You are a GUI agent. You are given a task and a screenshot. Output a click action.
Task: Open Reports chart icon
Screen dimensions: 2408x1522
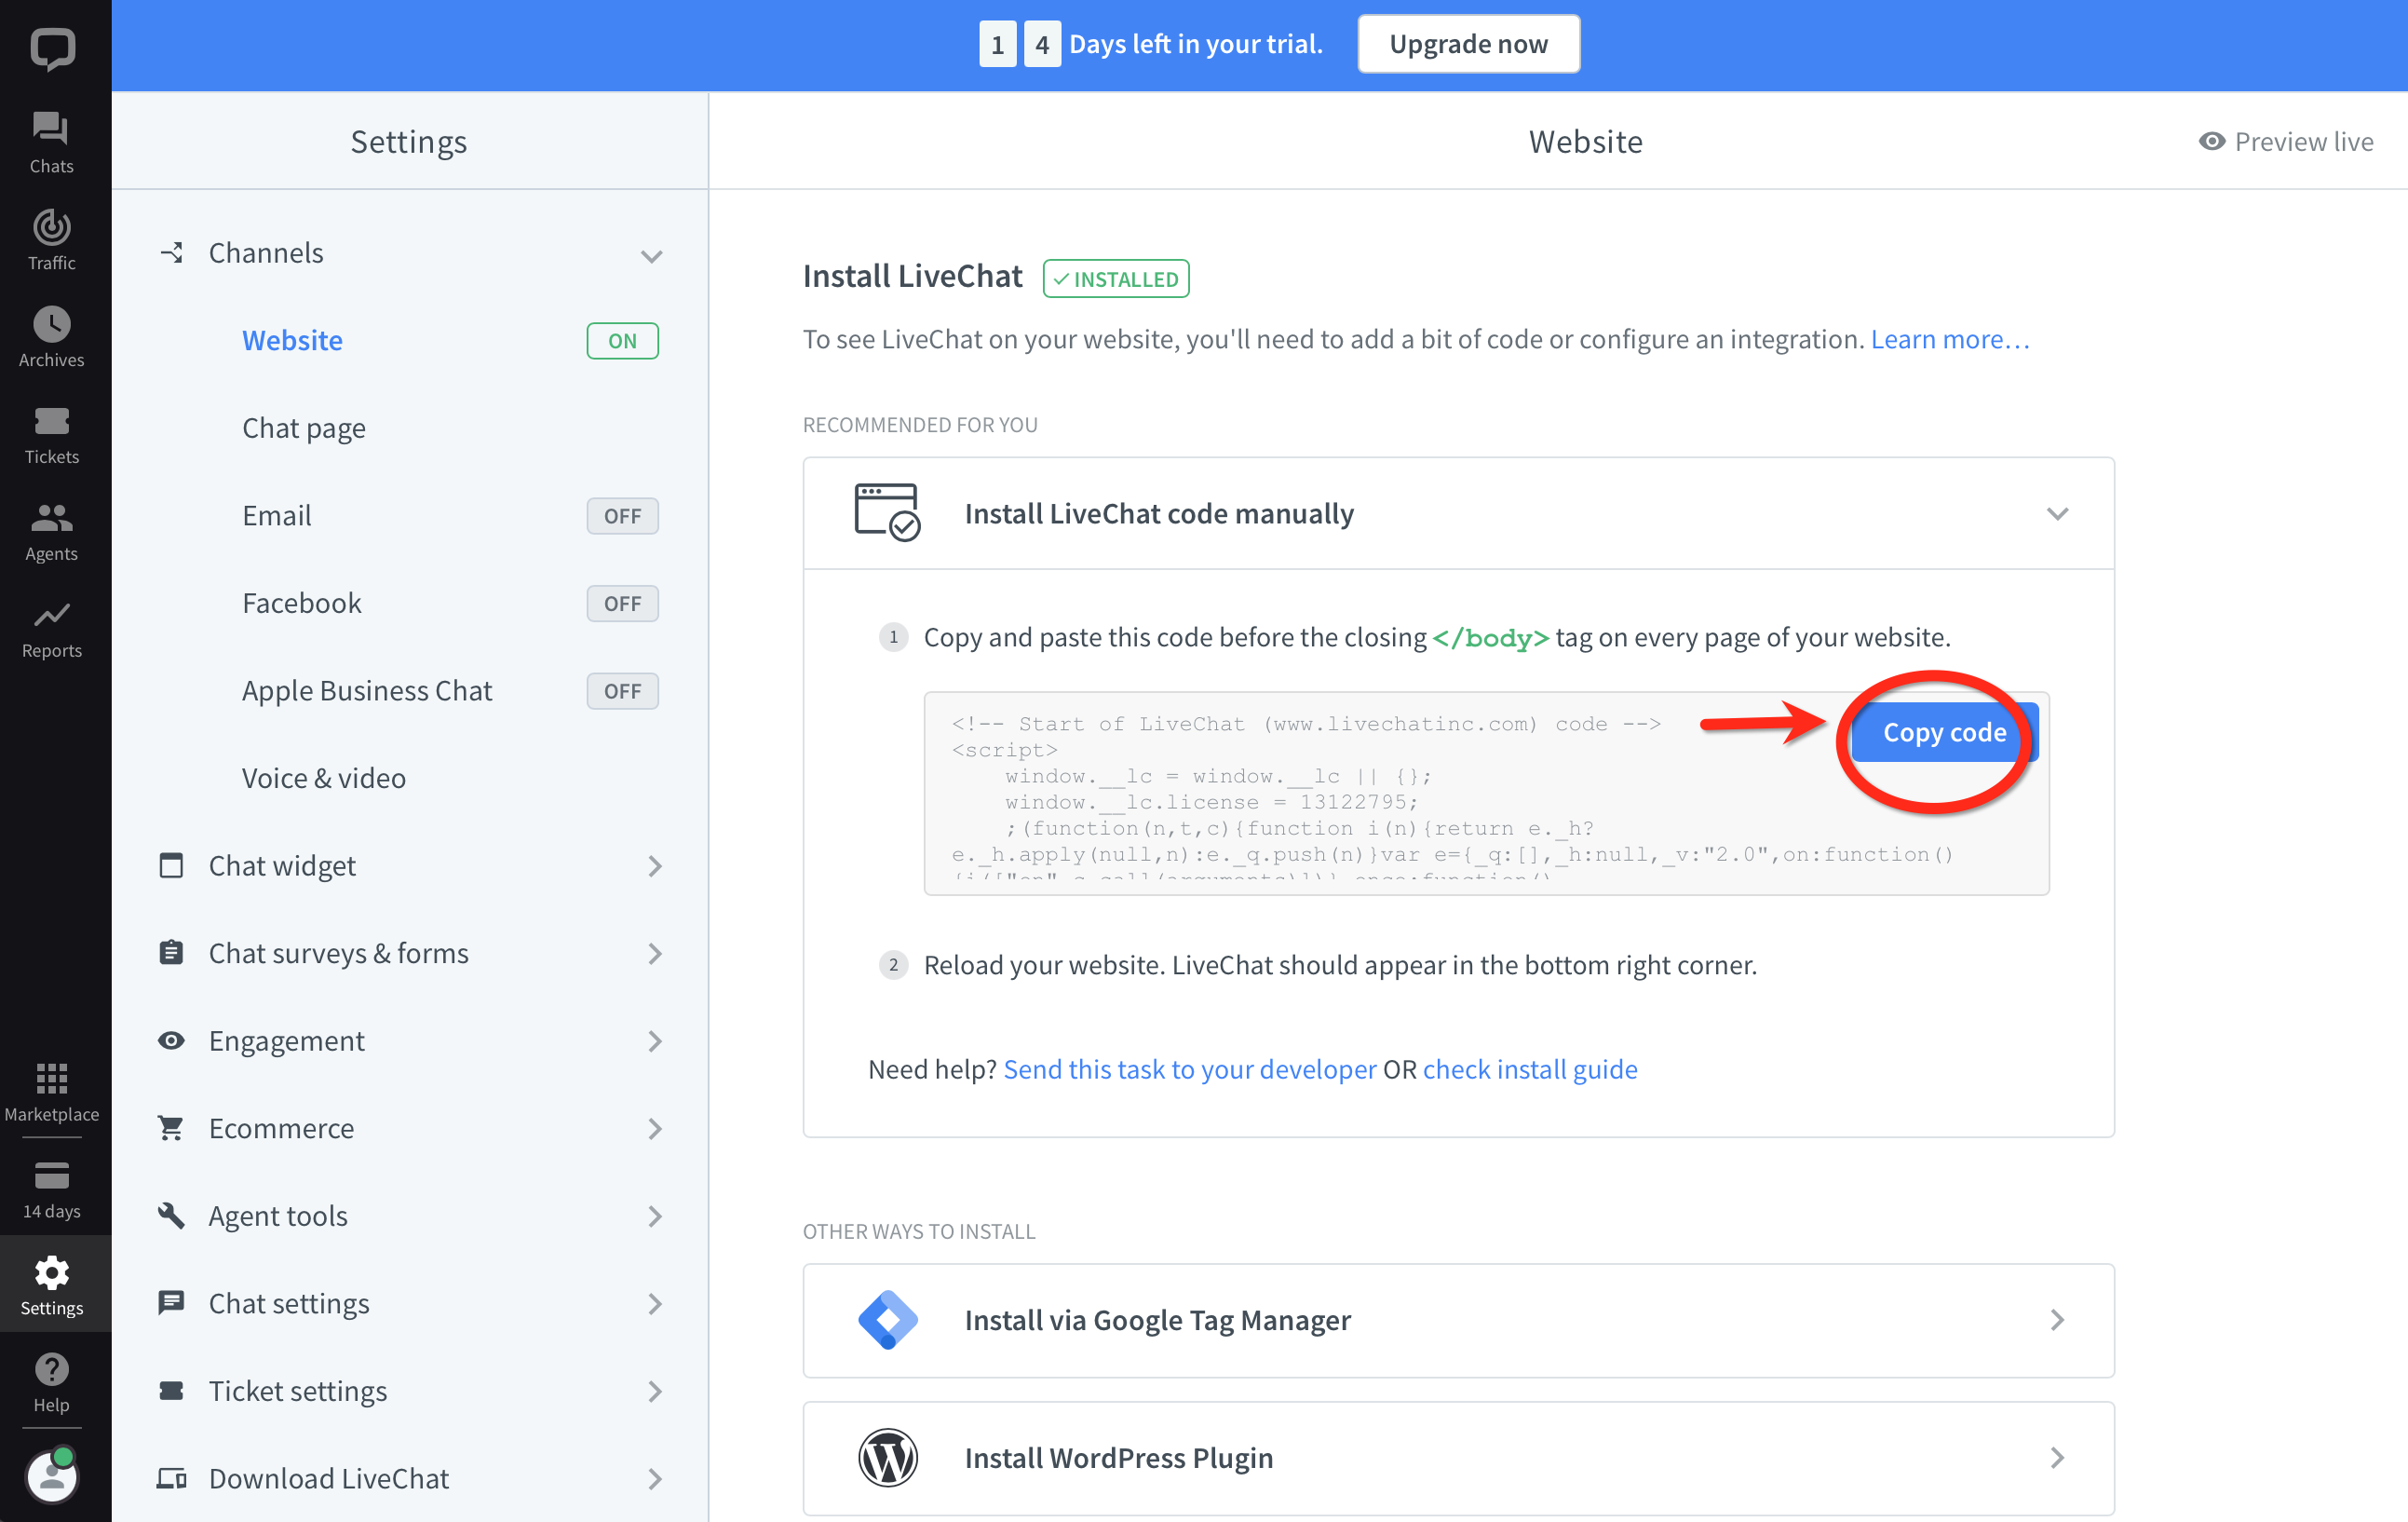(51, 627)
